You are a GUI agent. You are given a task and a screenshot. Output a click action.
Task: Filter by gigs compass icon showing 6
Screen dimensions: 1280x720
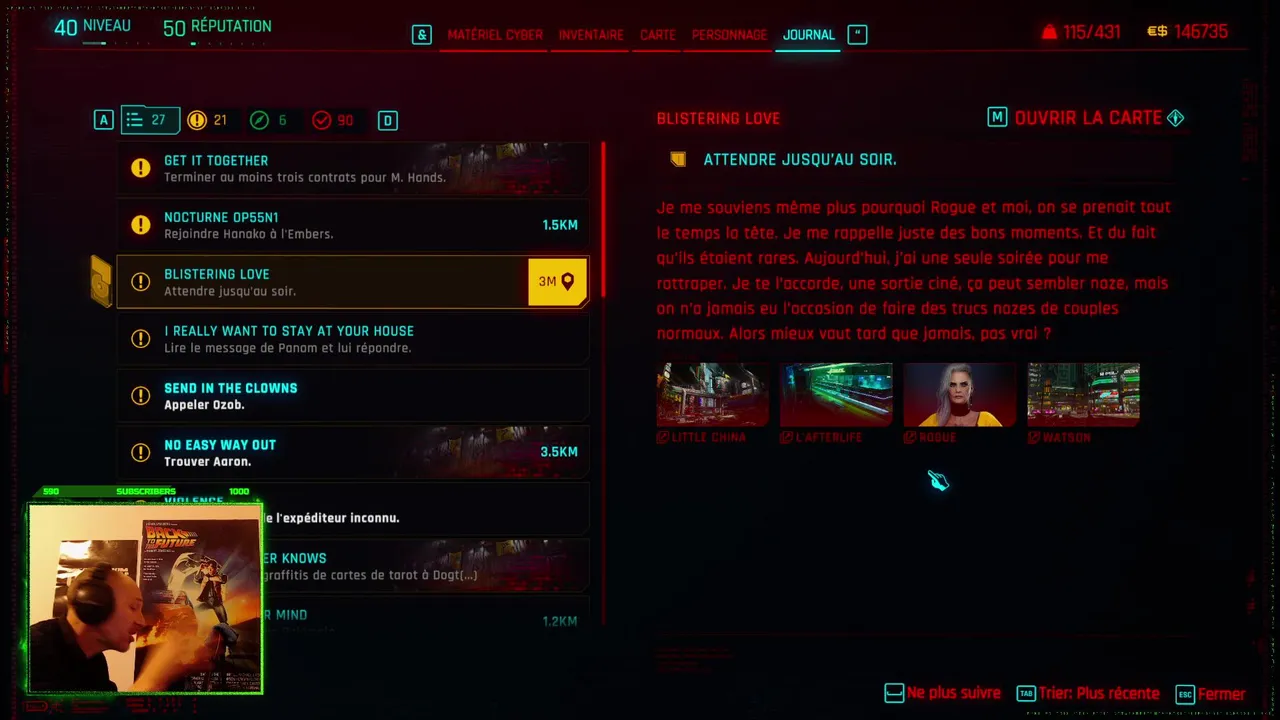[x=259, y=120]
